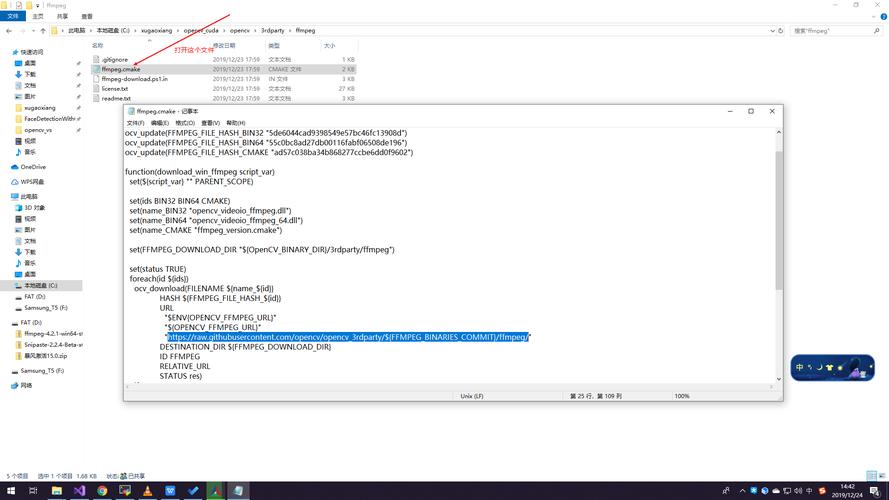Open the 编辑(E) menu in Notepad
Viewport: 889px width, 500px height.
point(160,123)
